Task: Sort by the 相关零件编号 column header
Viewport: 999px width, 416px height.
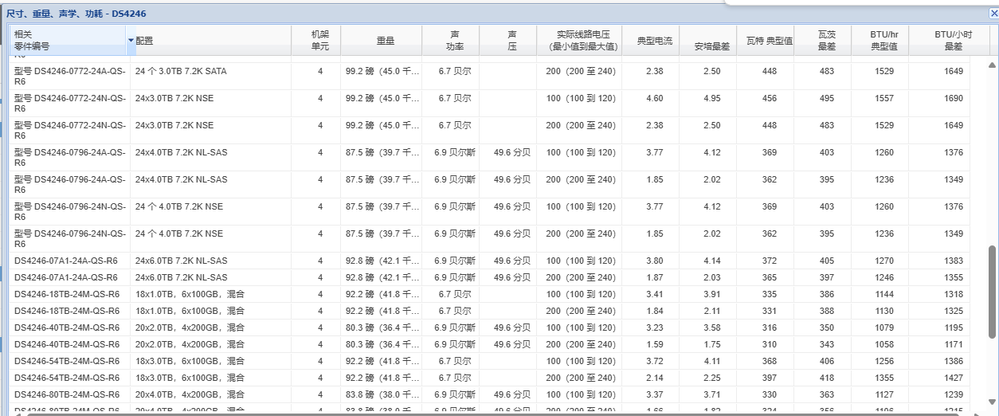Action: (x=68, y=41)
